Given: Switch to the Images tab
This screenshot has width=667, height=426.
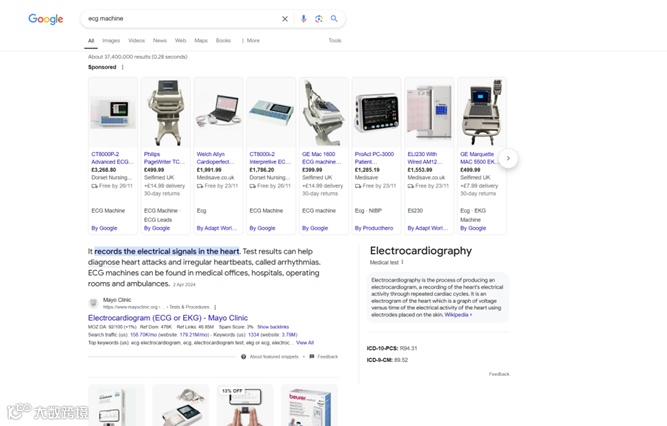Looking at the screenshot, I should [x=111, y=40].
